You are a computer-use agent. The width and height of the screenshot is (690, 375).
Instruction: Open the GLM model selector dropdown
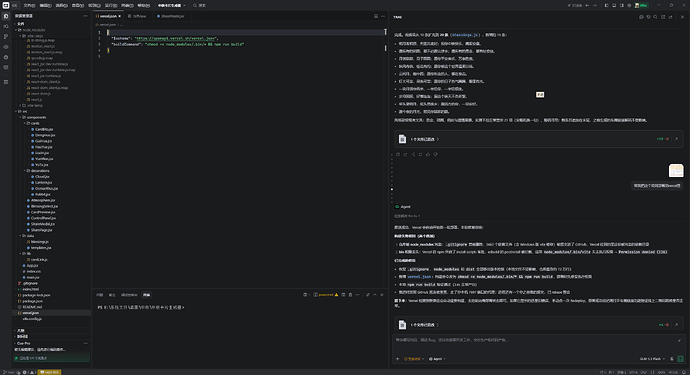click(x=652, y=359)
